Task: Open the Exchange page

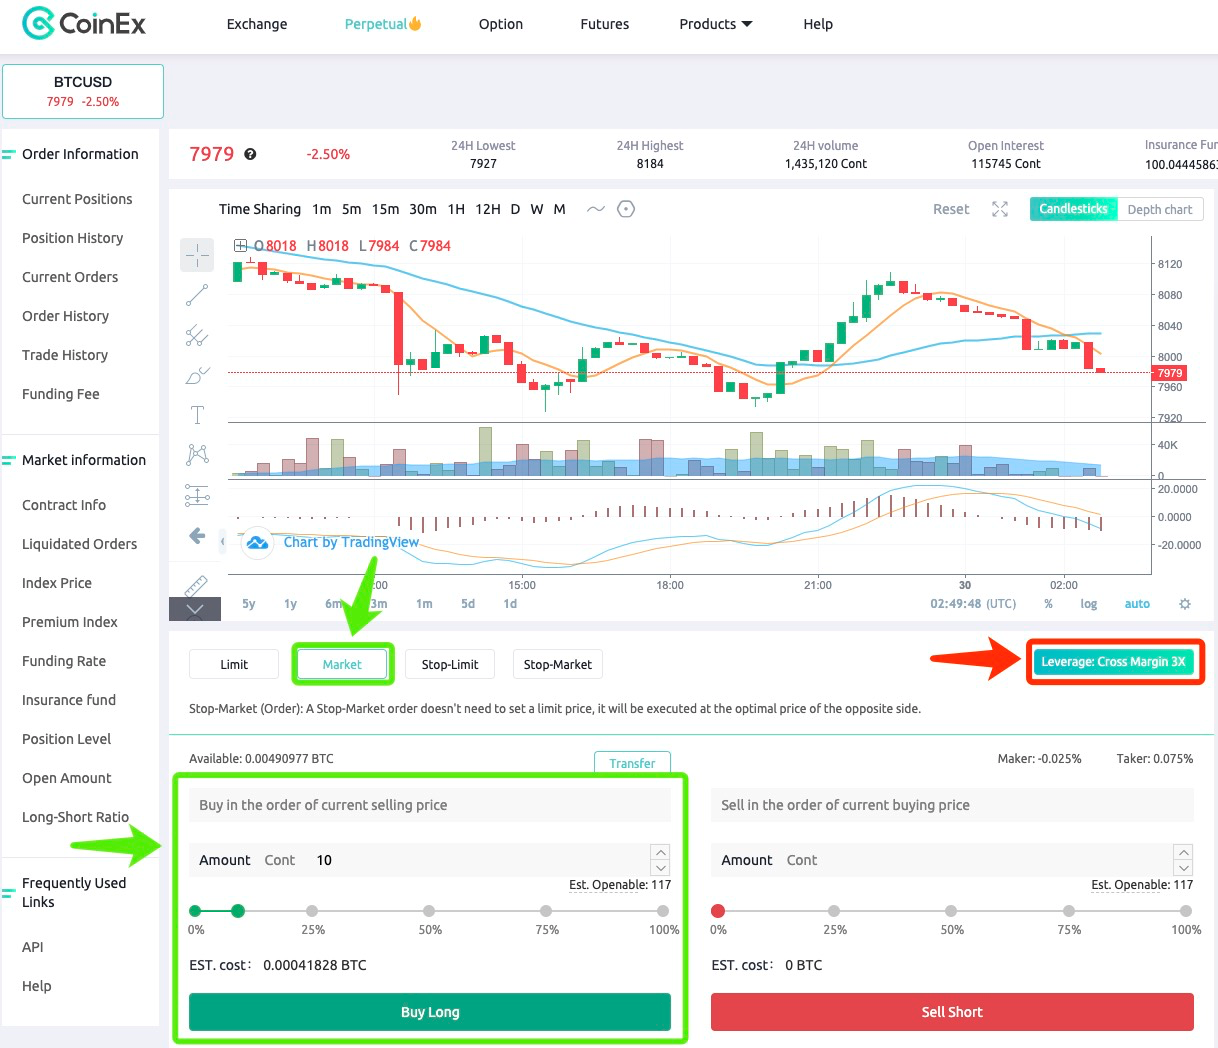Action: click(257, 24)
